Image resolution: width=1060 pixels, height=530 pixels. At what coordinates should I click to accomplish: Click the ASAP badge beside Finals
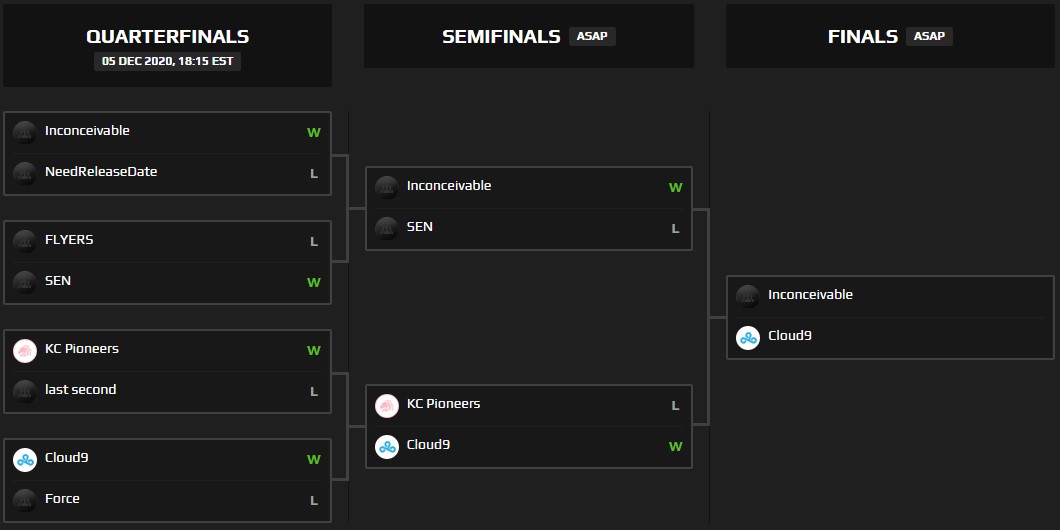tap(929, 37)
